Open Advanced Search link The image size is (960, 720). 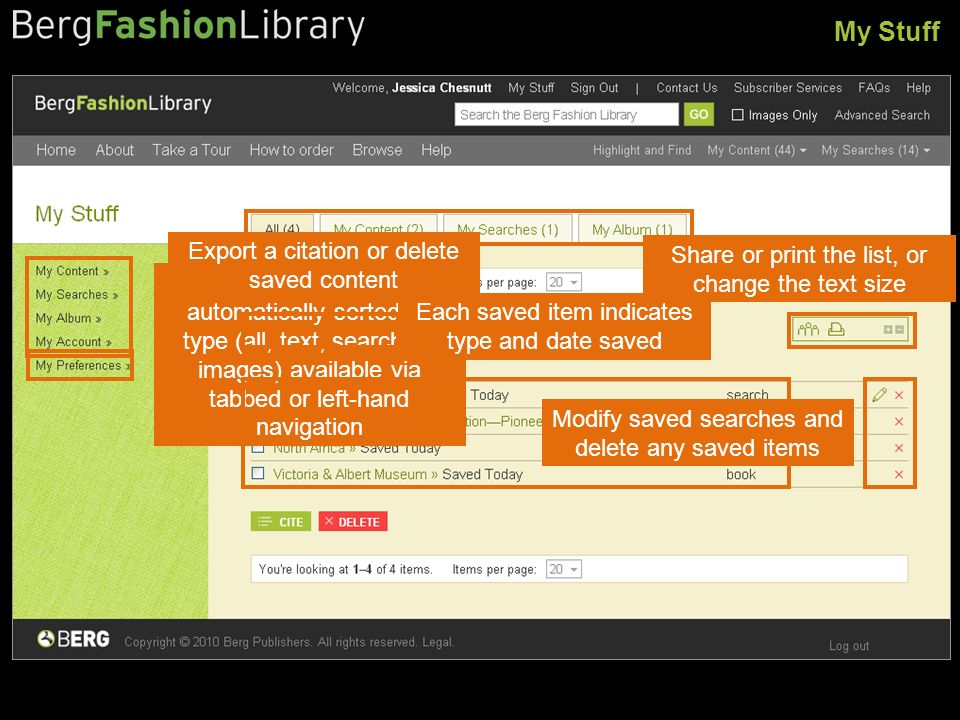[882, 114]
